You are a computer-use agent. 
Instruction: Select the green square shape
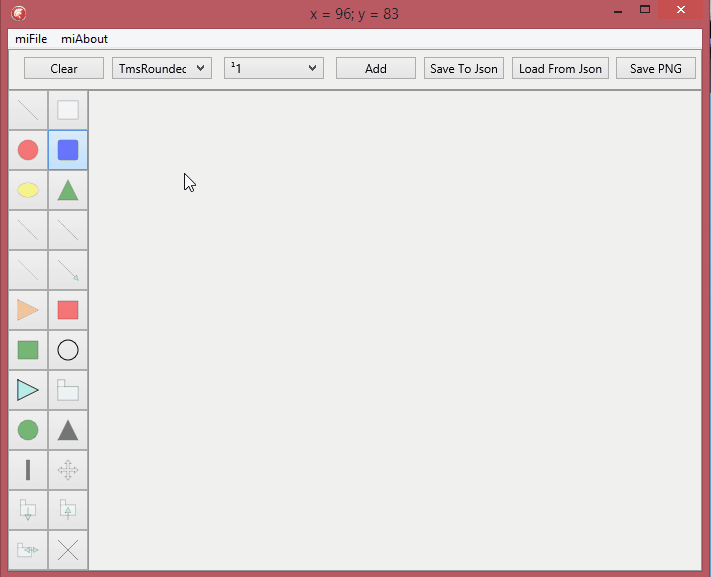coord(28,350)
